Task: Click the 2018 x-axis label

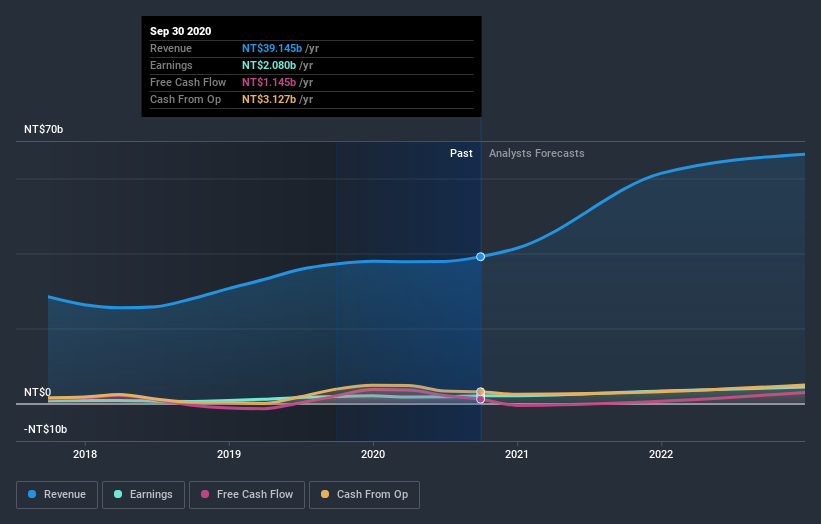Action: (x=85, y=454)
